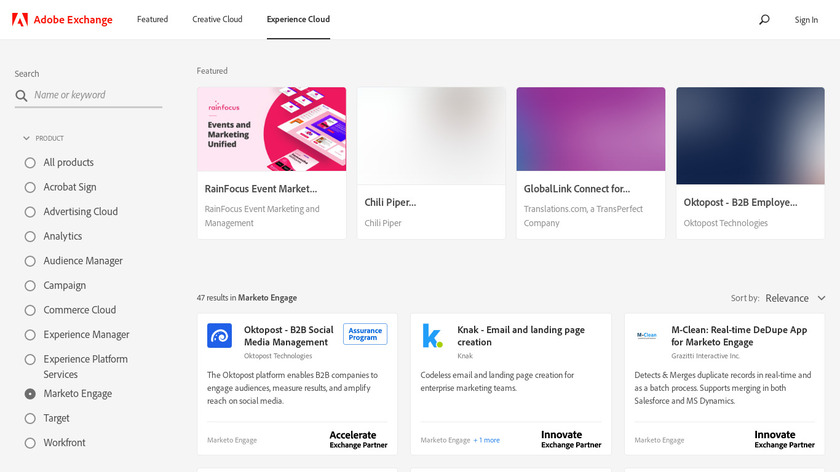Go to Adobe Exchange home link
Viewport: 840px width, 472px height.
[x=73, y=20]
